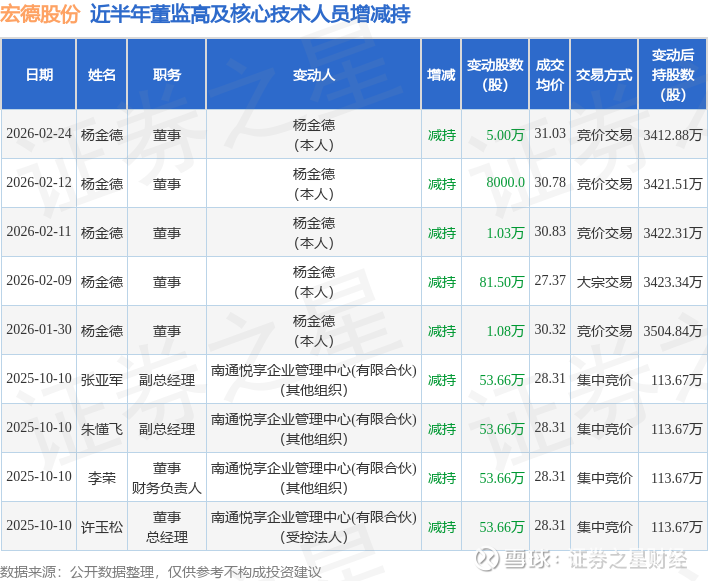Select the date cell 2026-02-11
This screenshot has width=708, height=581.
pos(39,232)
